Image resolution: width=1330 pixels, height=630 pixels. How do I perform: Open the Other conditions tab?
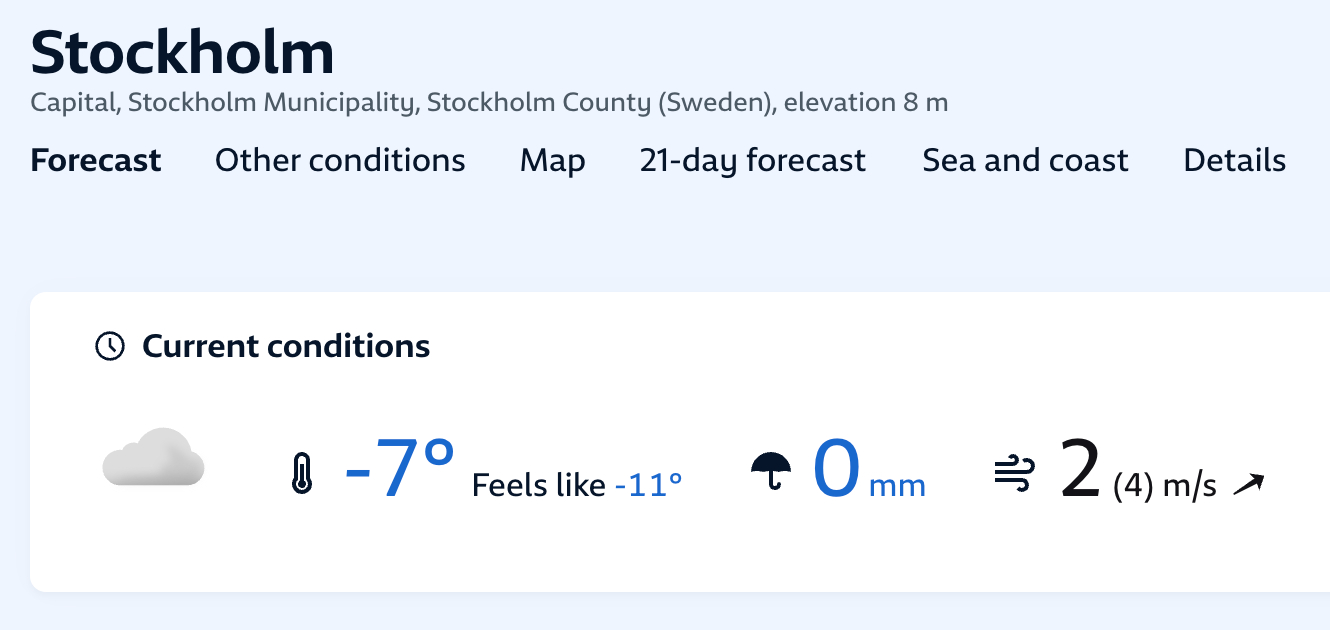point(340,160)
